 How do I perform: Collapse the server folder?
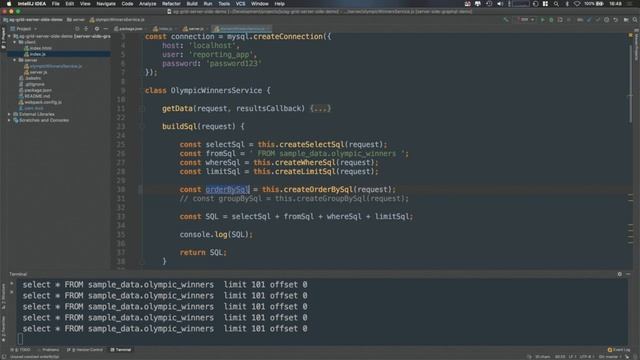tap(15, 60)
